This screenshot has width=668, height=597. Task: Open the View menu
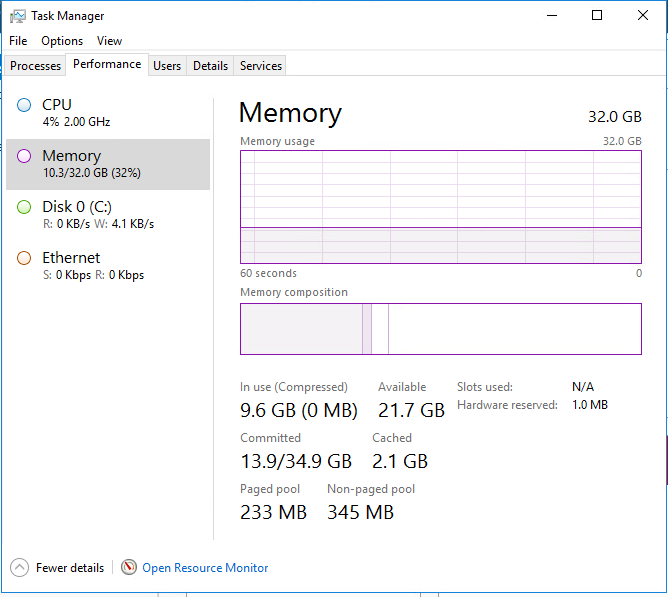tap(109, 41)
